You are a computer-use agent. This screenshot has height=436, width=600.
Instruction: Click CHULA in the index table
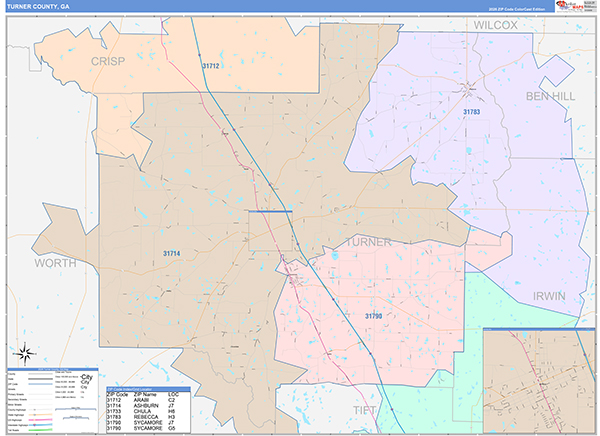click(x=142, y=411)
